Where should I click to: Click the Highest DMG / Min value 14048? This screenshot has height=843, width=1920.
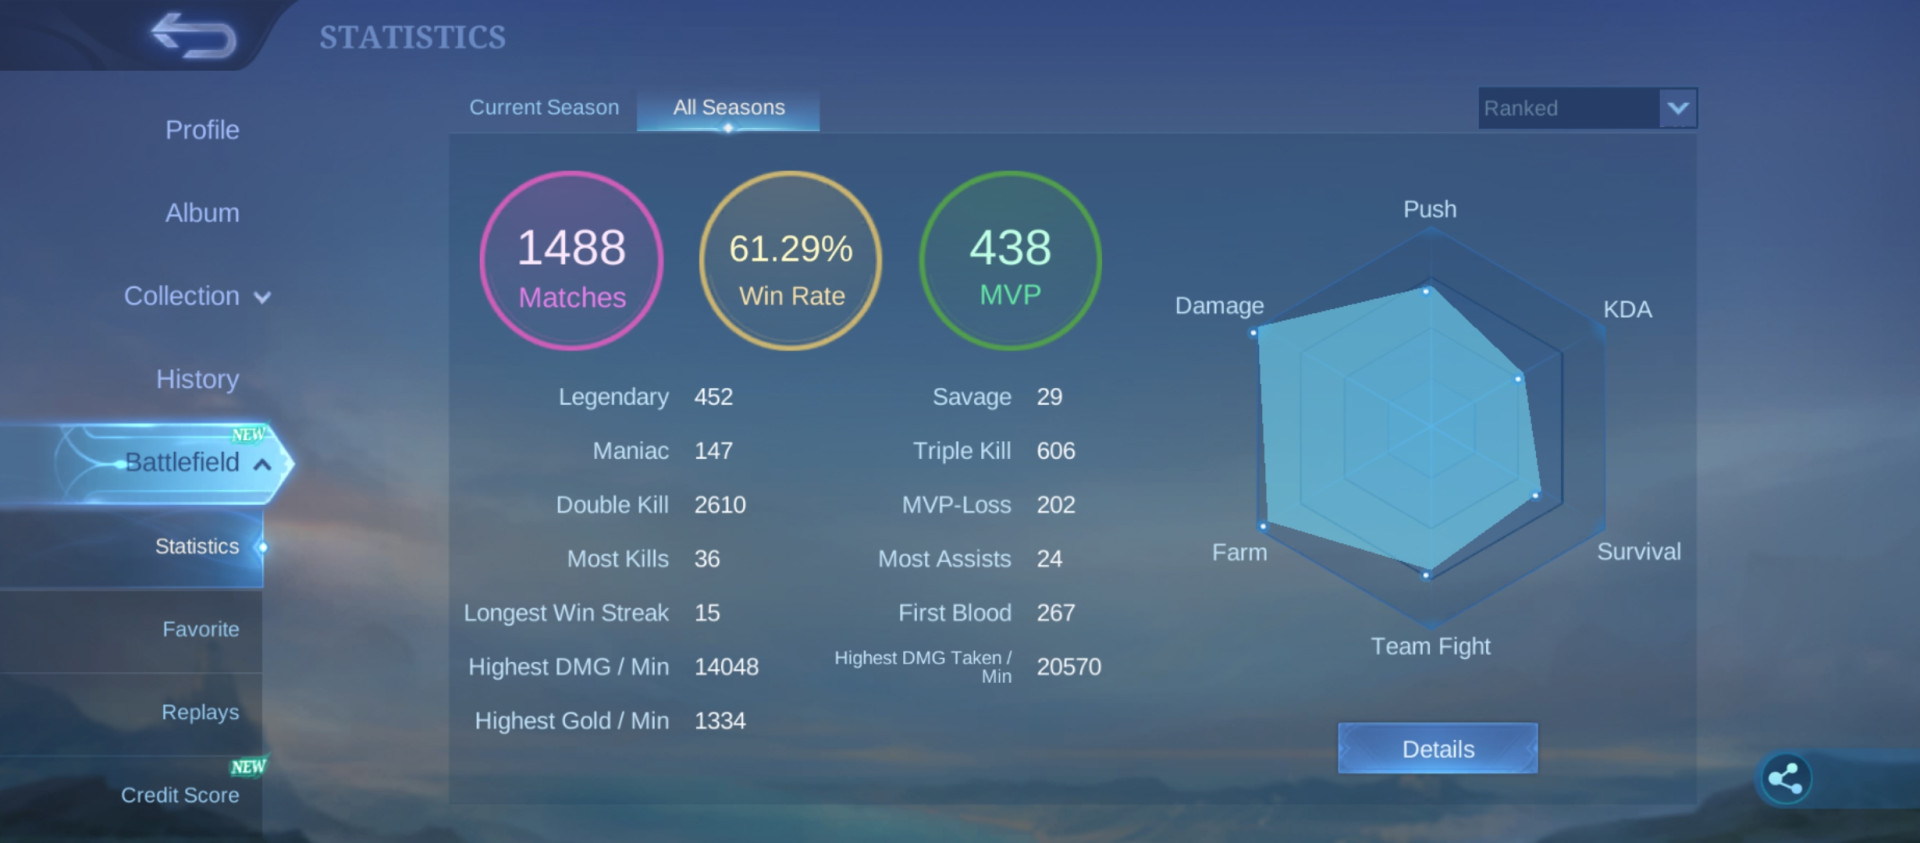(x=727, y=667)
